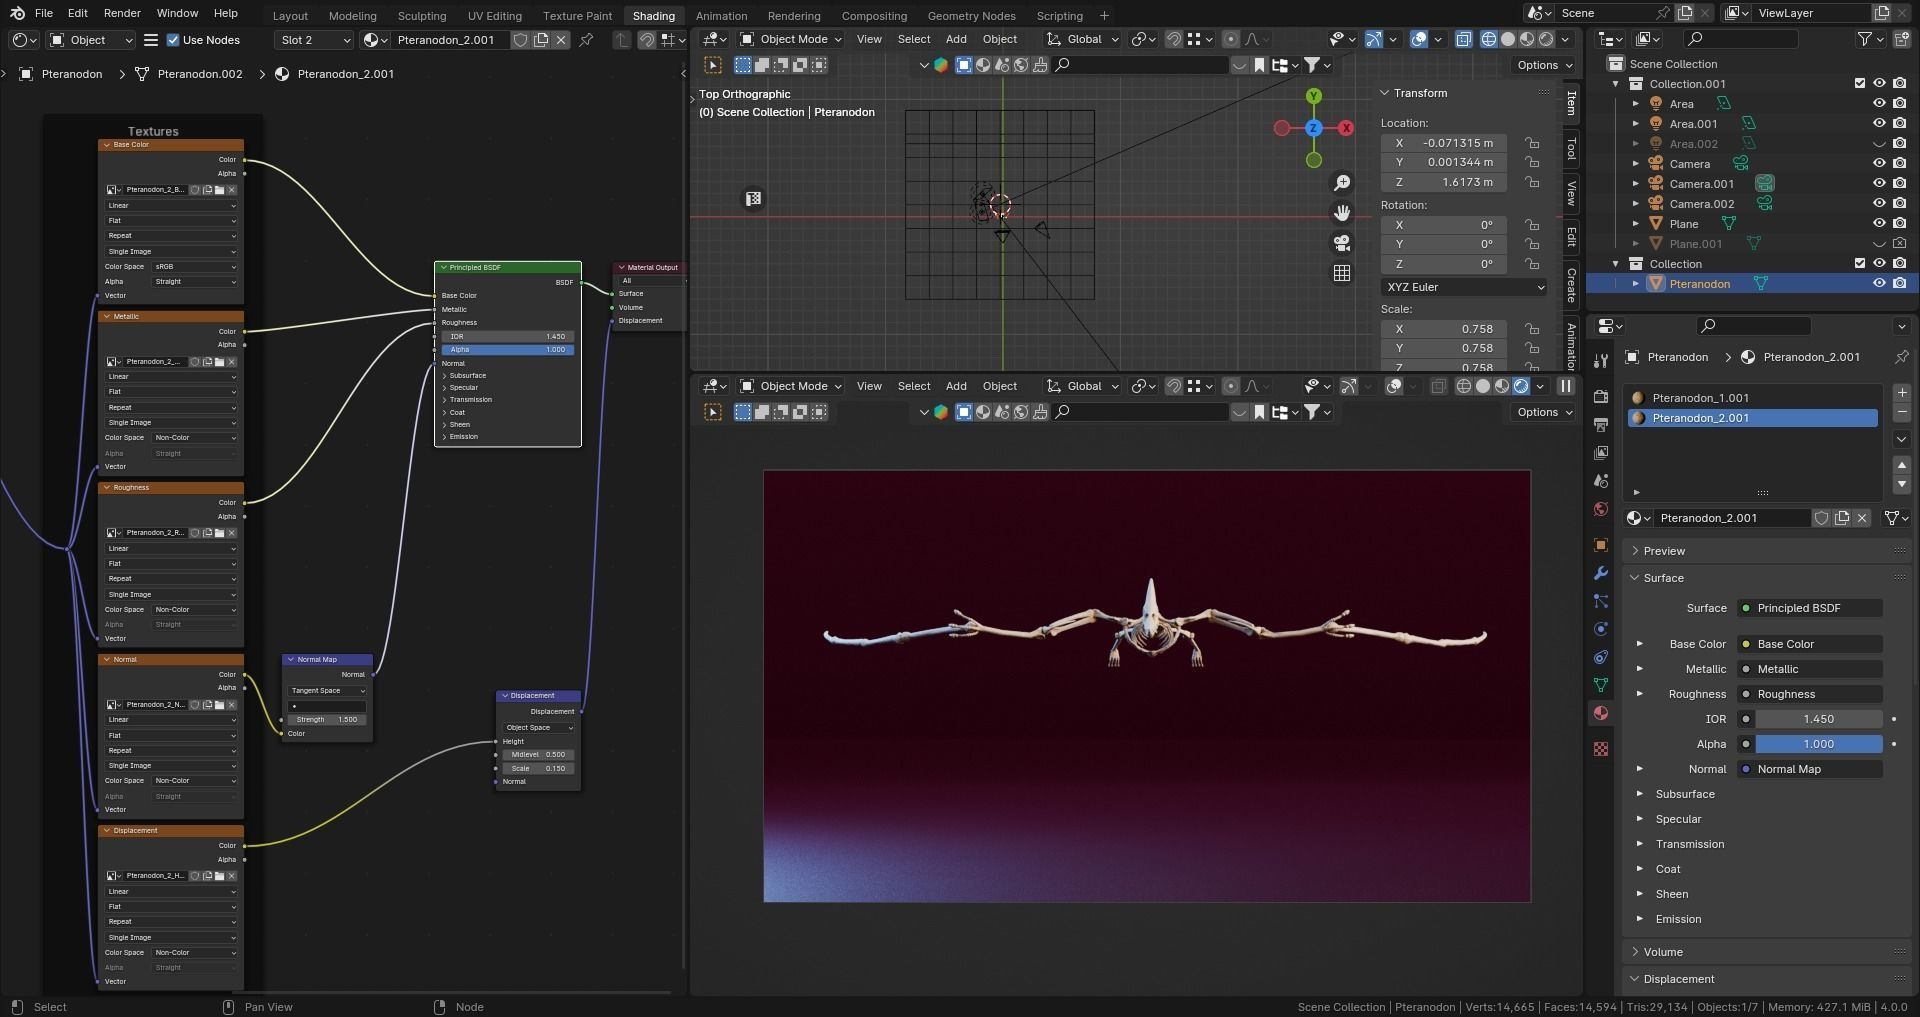Screen dimensions: 1920x1017
Task: Toggle visibility of Pteranodon in outliner
Action: [1879, 284]
